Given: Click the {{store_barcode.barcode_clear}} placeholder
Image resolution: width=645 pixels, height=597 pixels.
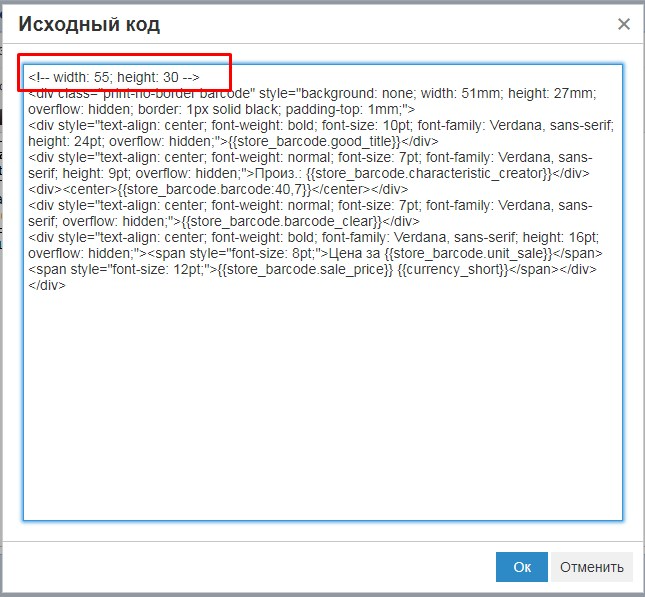Looking at the screenshot, I should (x=281, y=222).
